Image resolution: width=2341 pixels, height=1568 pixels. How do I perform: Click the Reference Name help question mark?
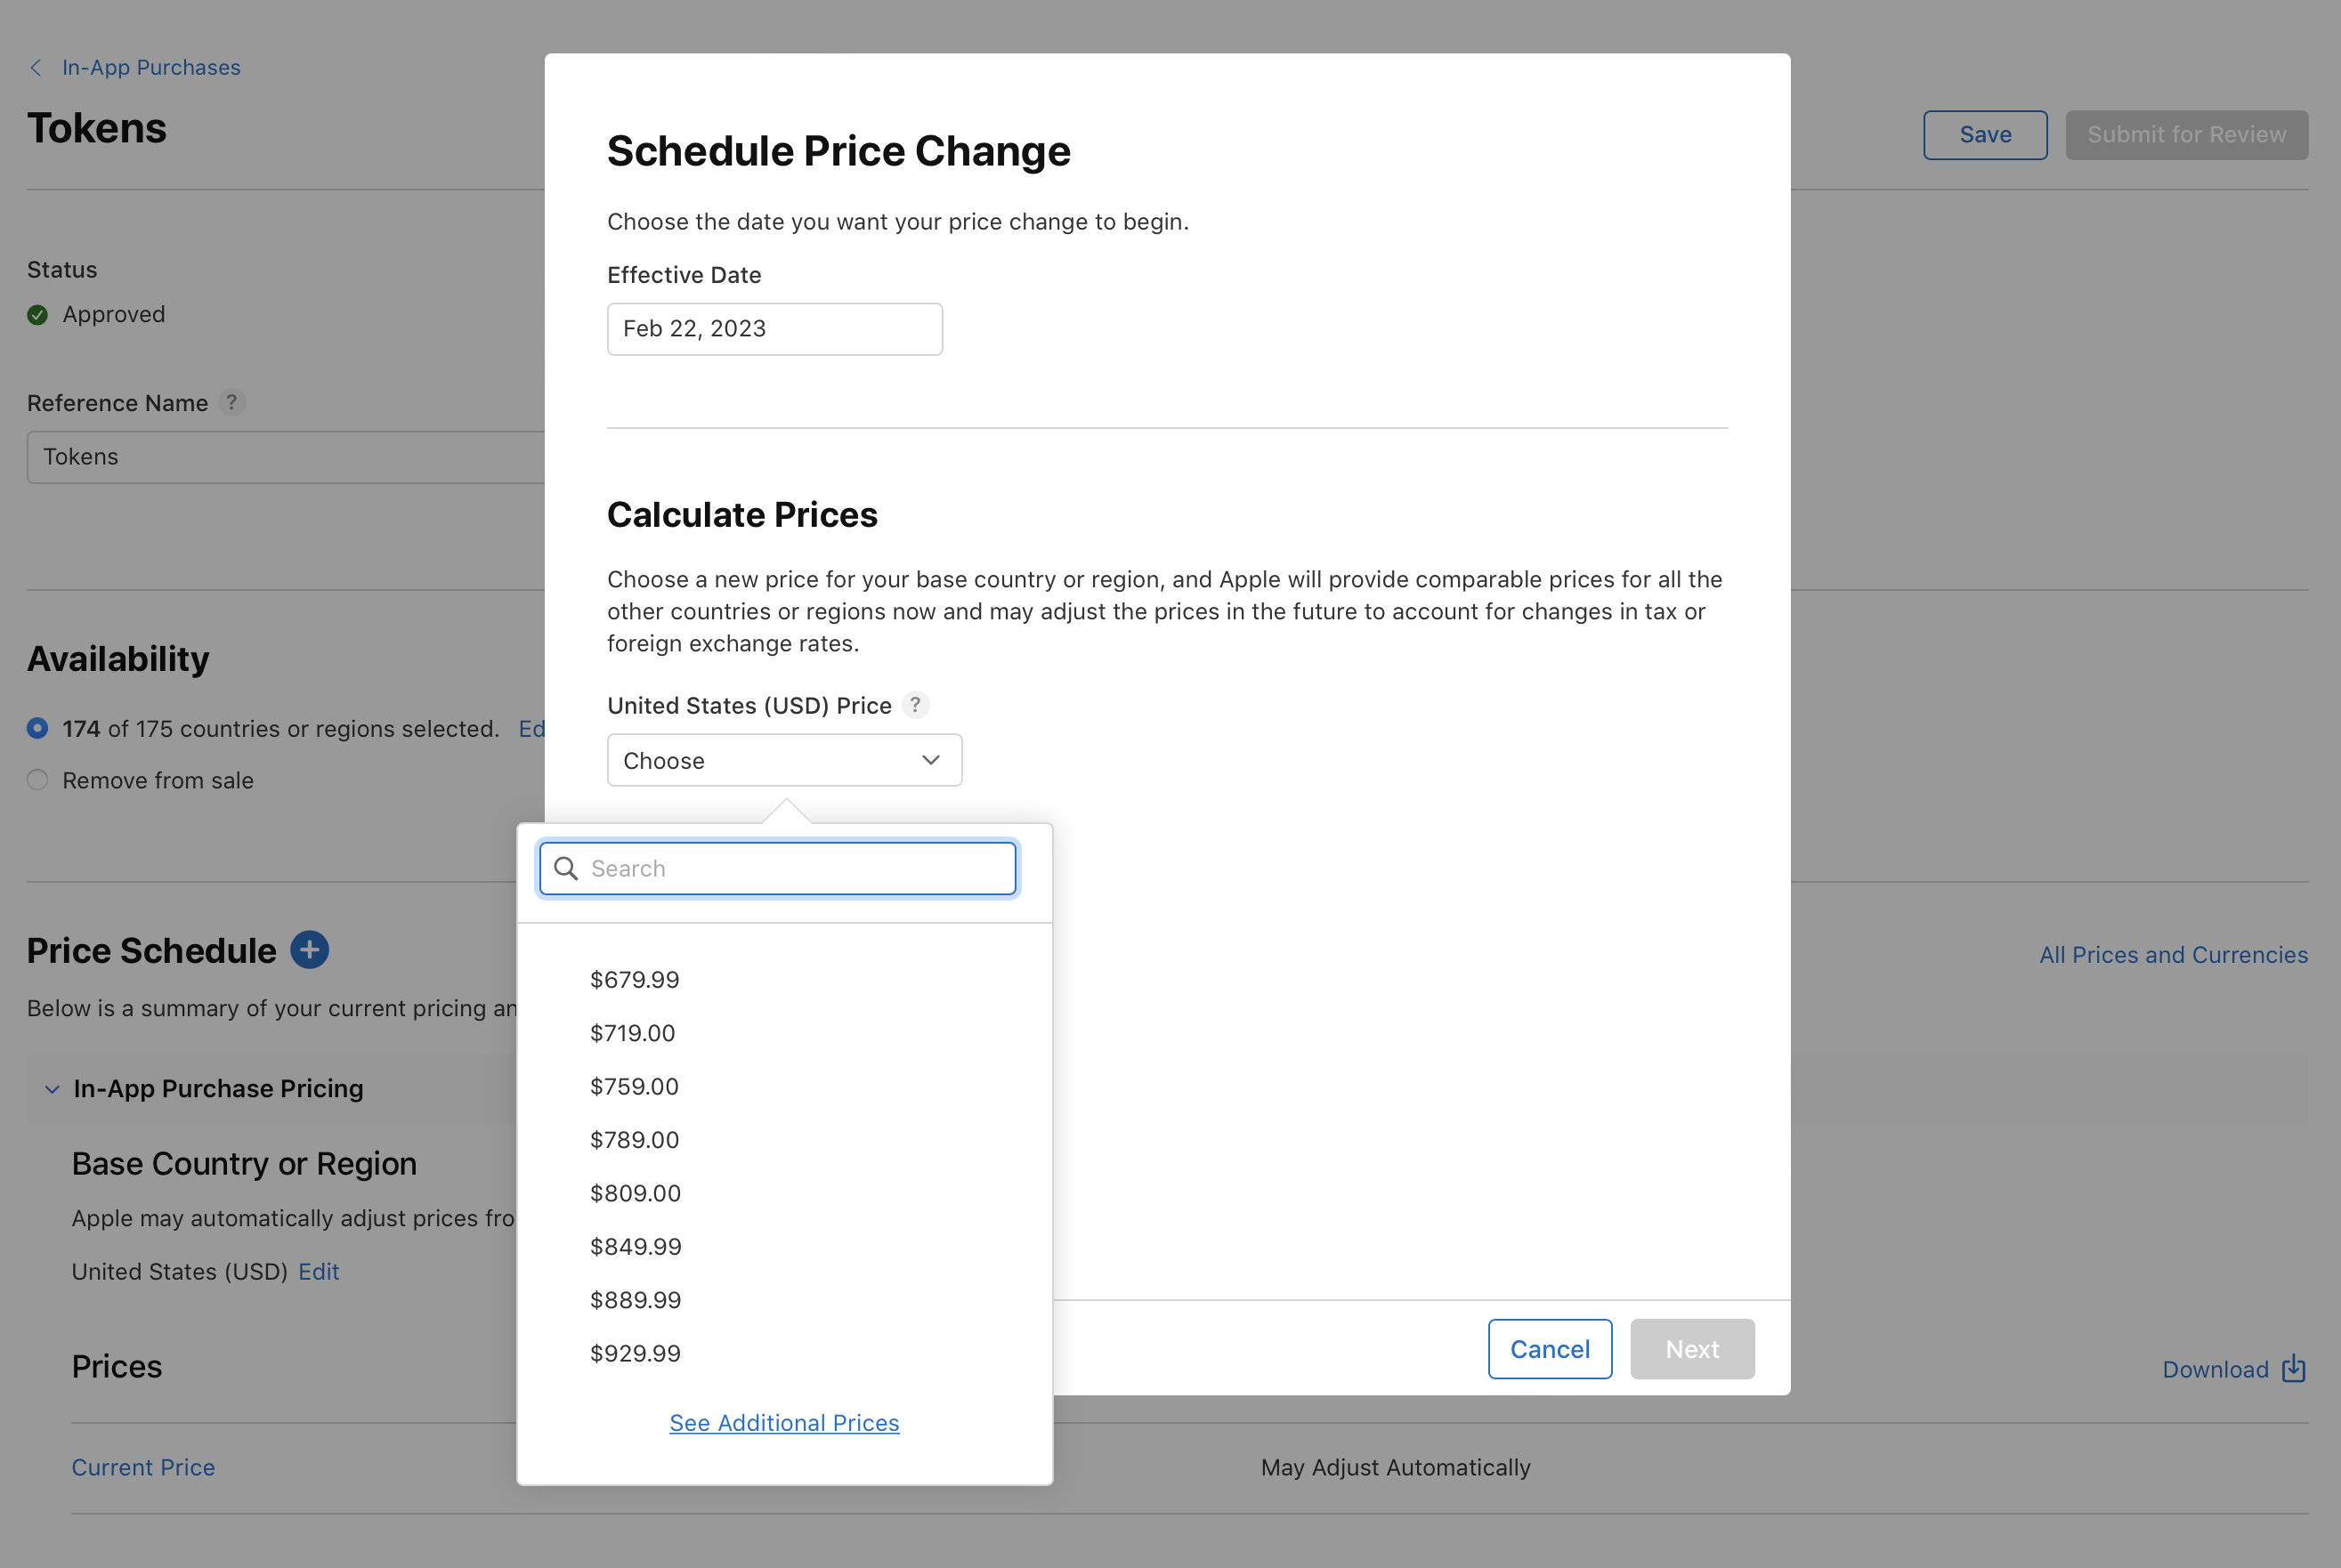tap(232, 402)
